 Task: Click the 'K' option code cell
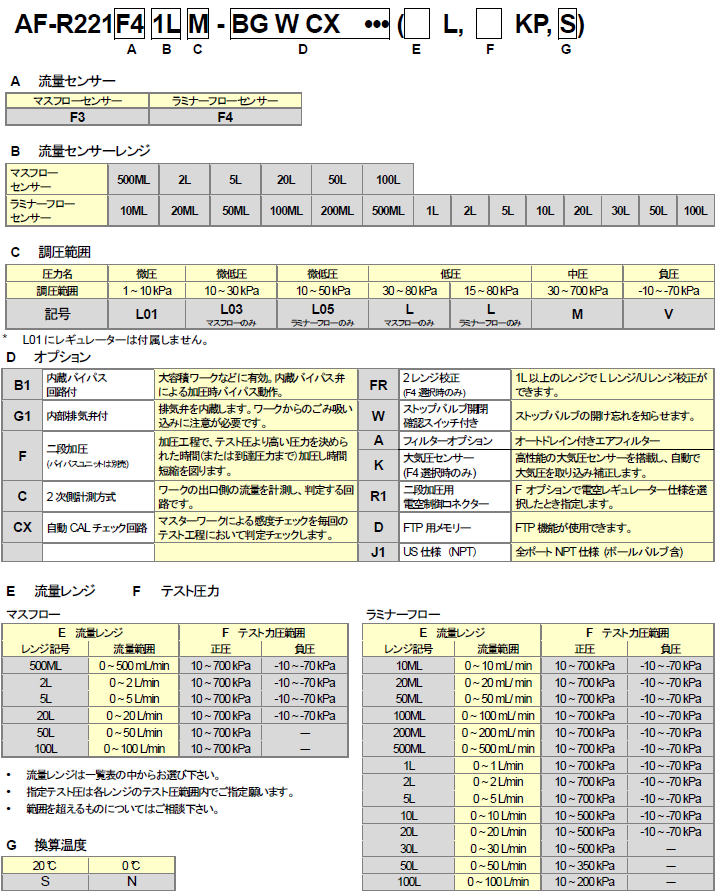coord(378,465)
